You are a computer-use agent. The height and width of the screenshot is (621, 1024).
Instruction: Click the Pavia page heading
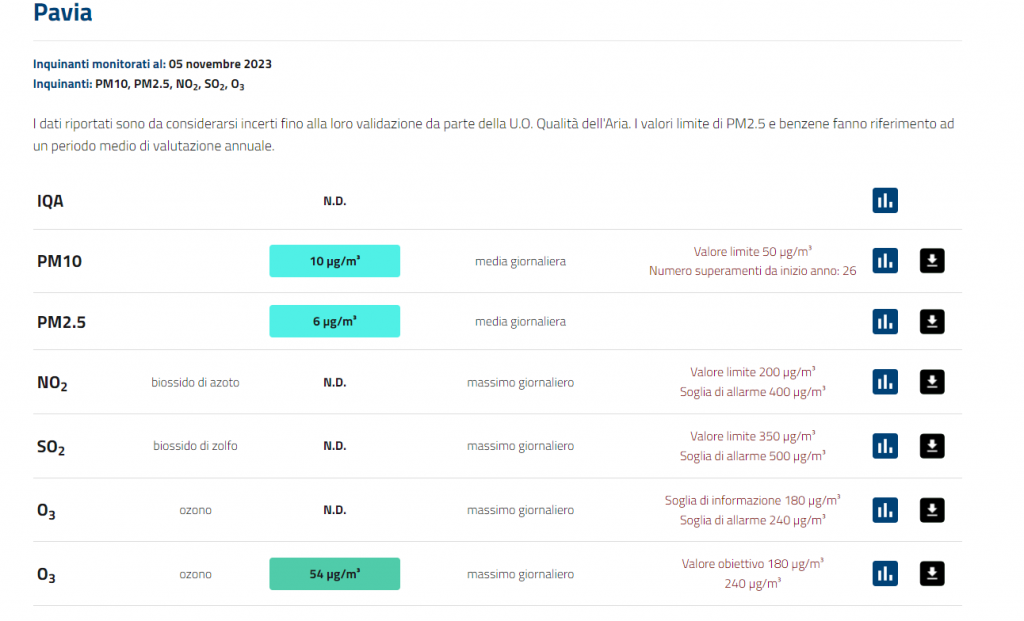(x=63, y=13)
